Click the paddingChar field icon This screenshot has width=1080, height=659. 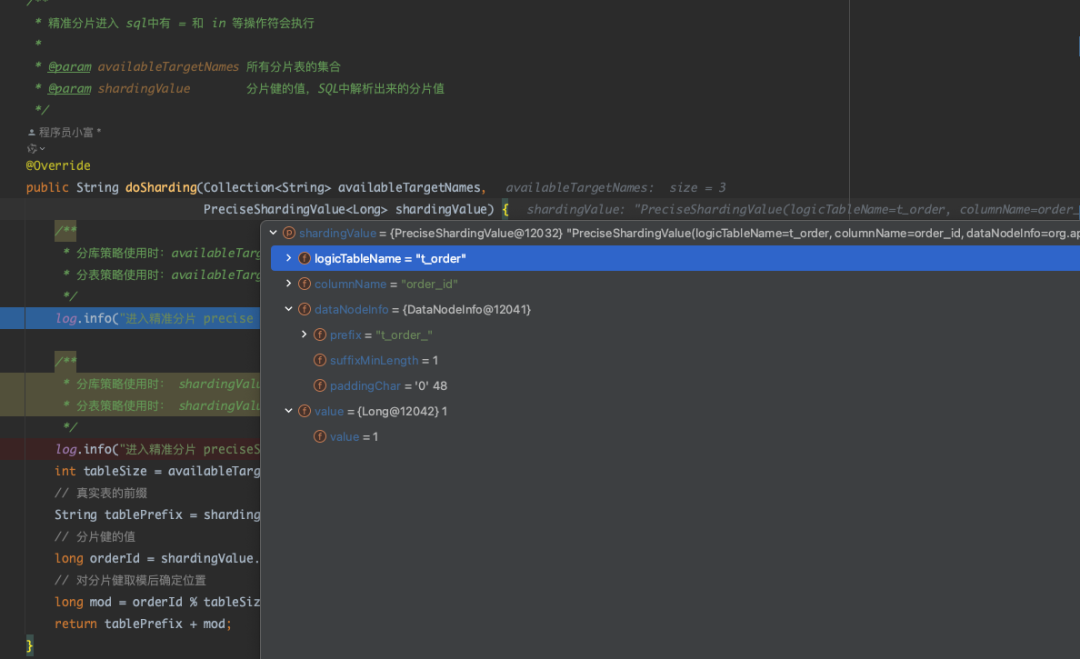(320, 386)
